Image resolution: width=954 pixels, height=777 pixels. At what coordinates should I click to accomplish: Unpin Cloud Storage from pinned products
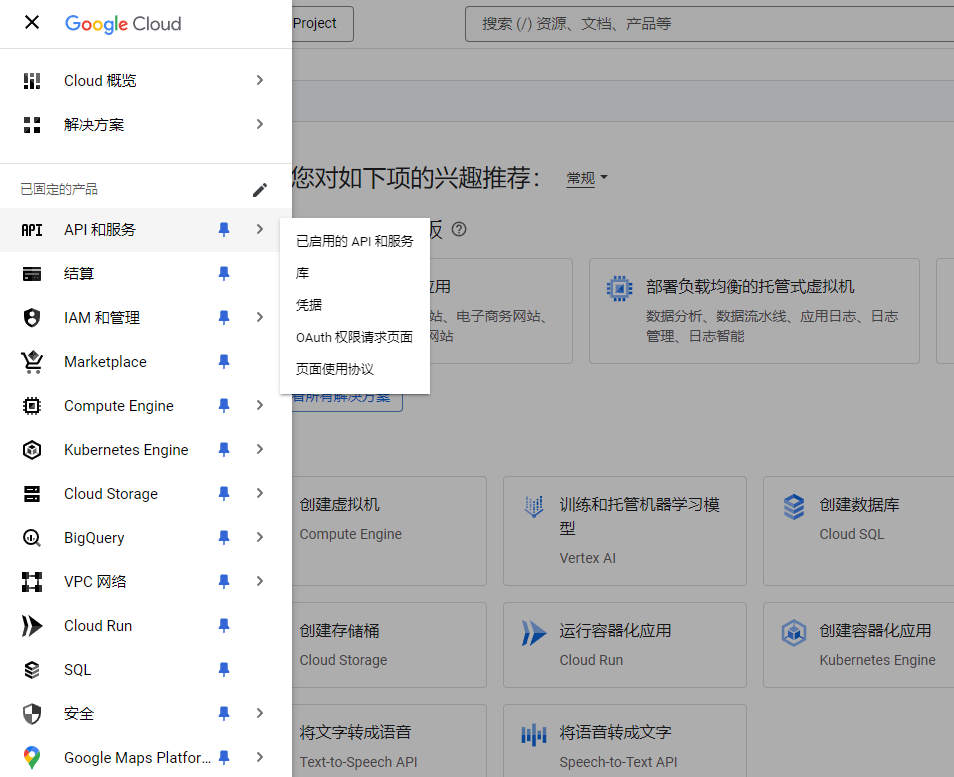coord(224,493)
